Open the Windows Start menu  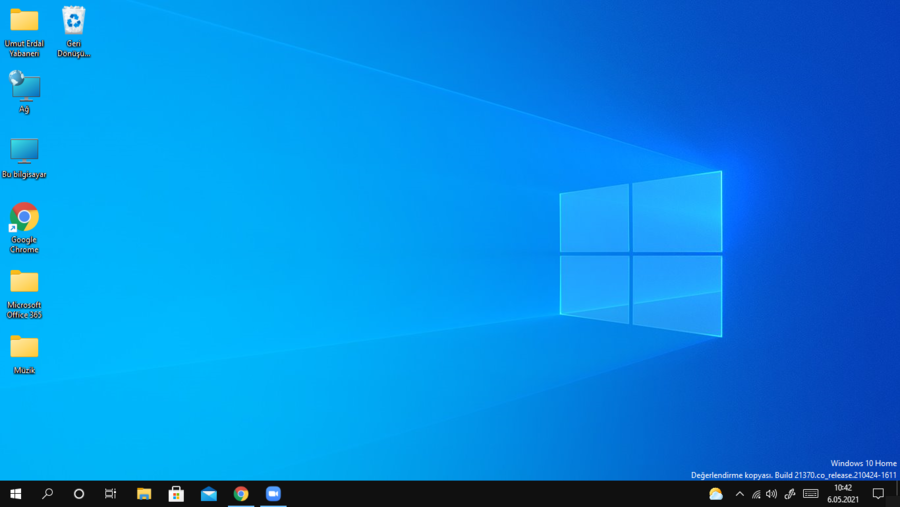click(x=16, y=494)
